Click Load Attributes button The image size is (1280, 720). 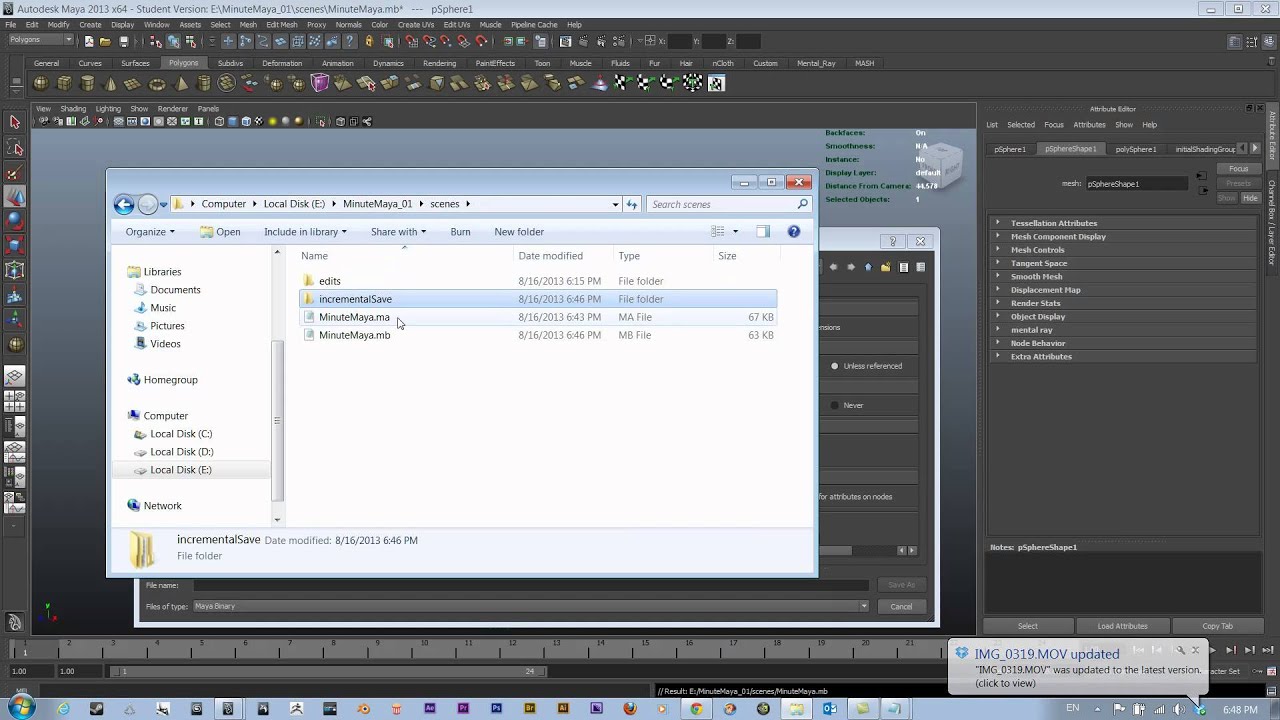(x=1122, y=626)
